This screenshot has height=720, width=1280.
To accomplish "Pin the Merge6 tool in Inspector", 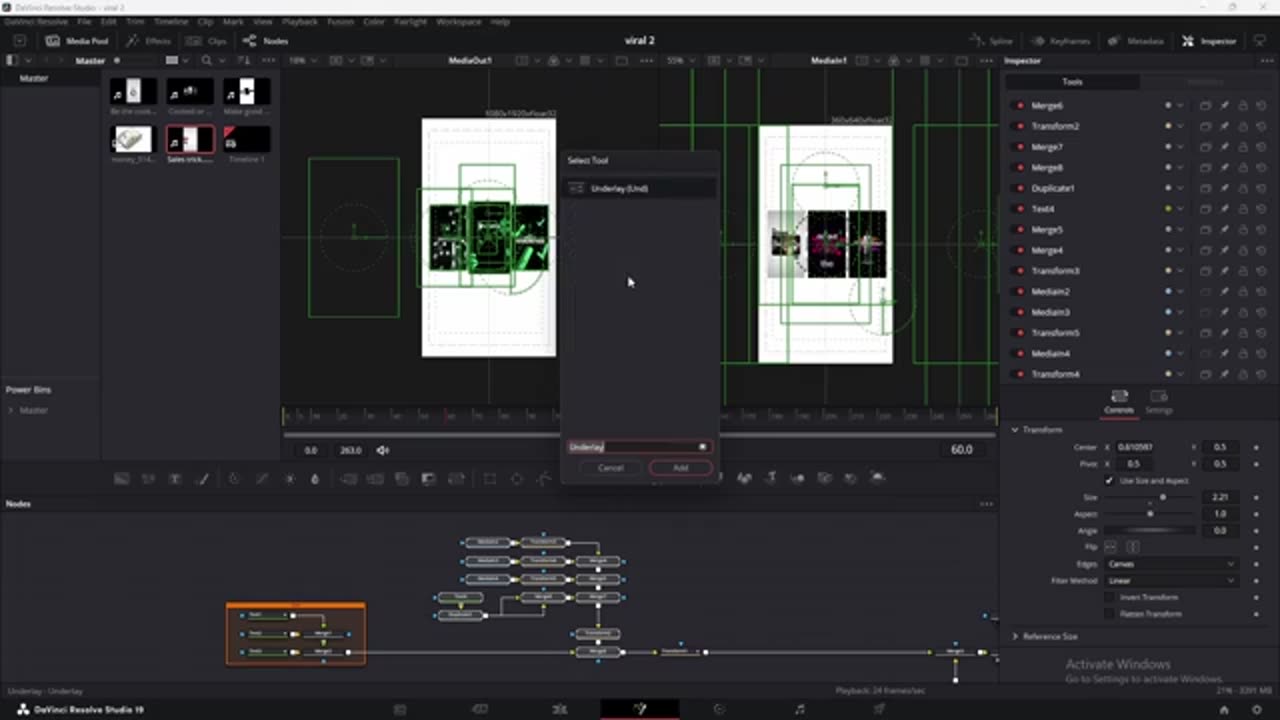I will [1224, 105].
